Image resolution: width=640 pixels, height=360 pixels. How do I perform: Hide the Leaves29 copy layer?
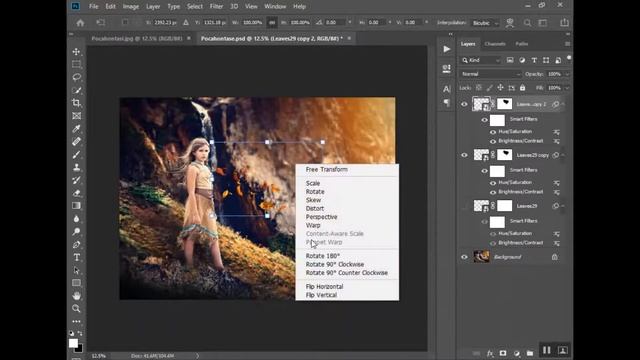pos(464,155)
